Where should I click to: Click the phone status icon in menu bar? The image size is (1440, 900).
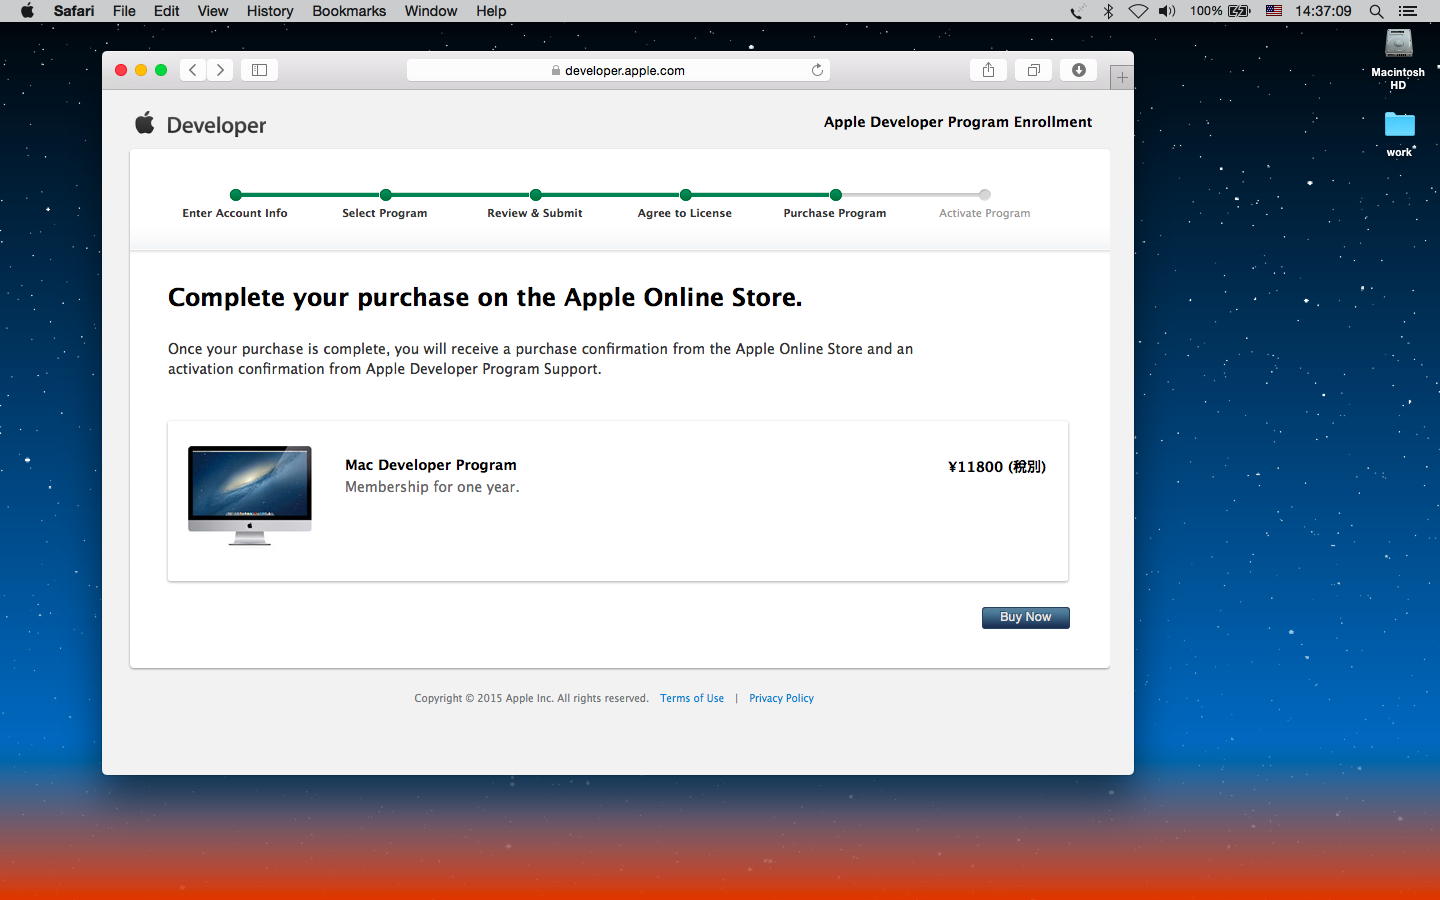[1077, 11]
